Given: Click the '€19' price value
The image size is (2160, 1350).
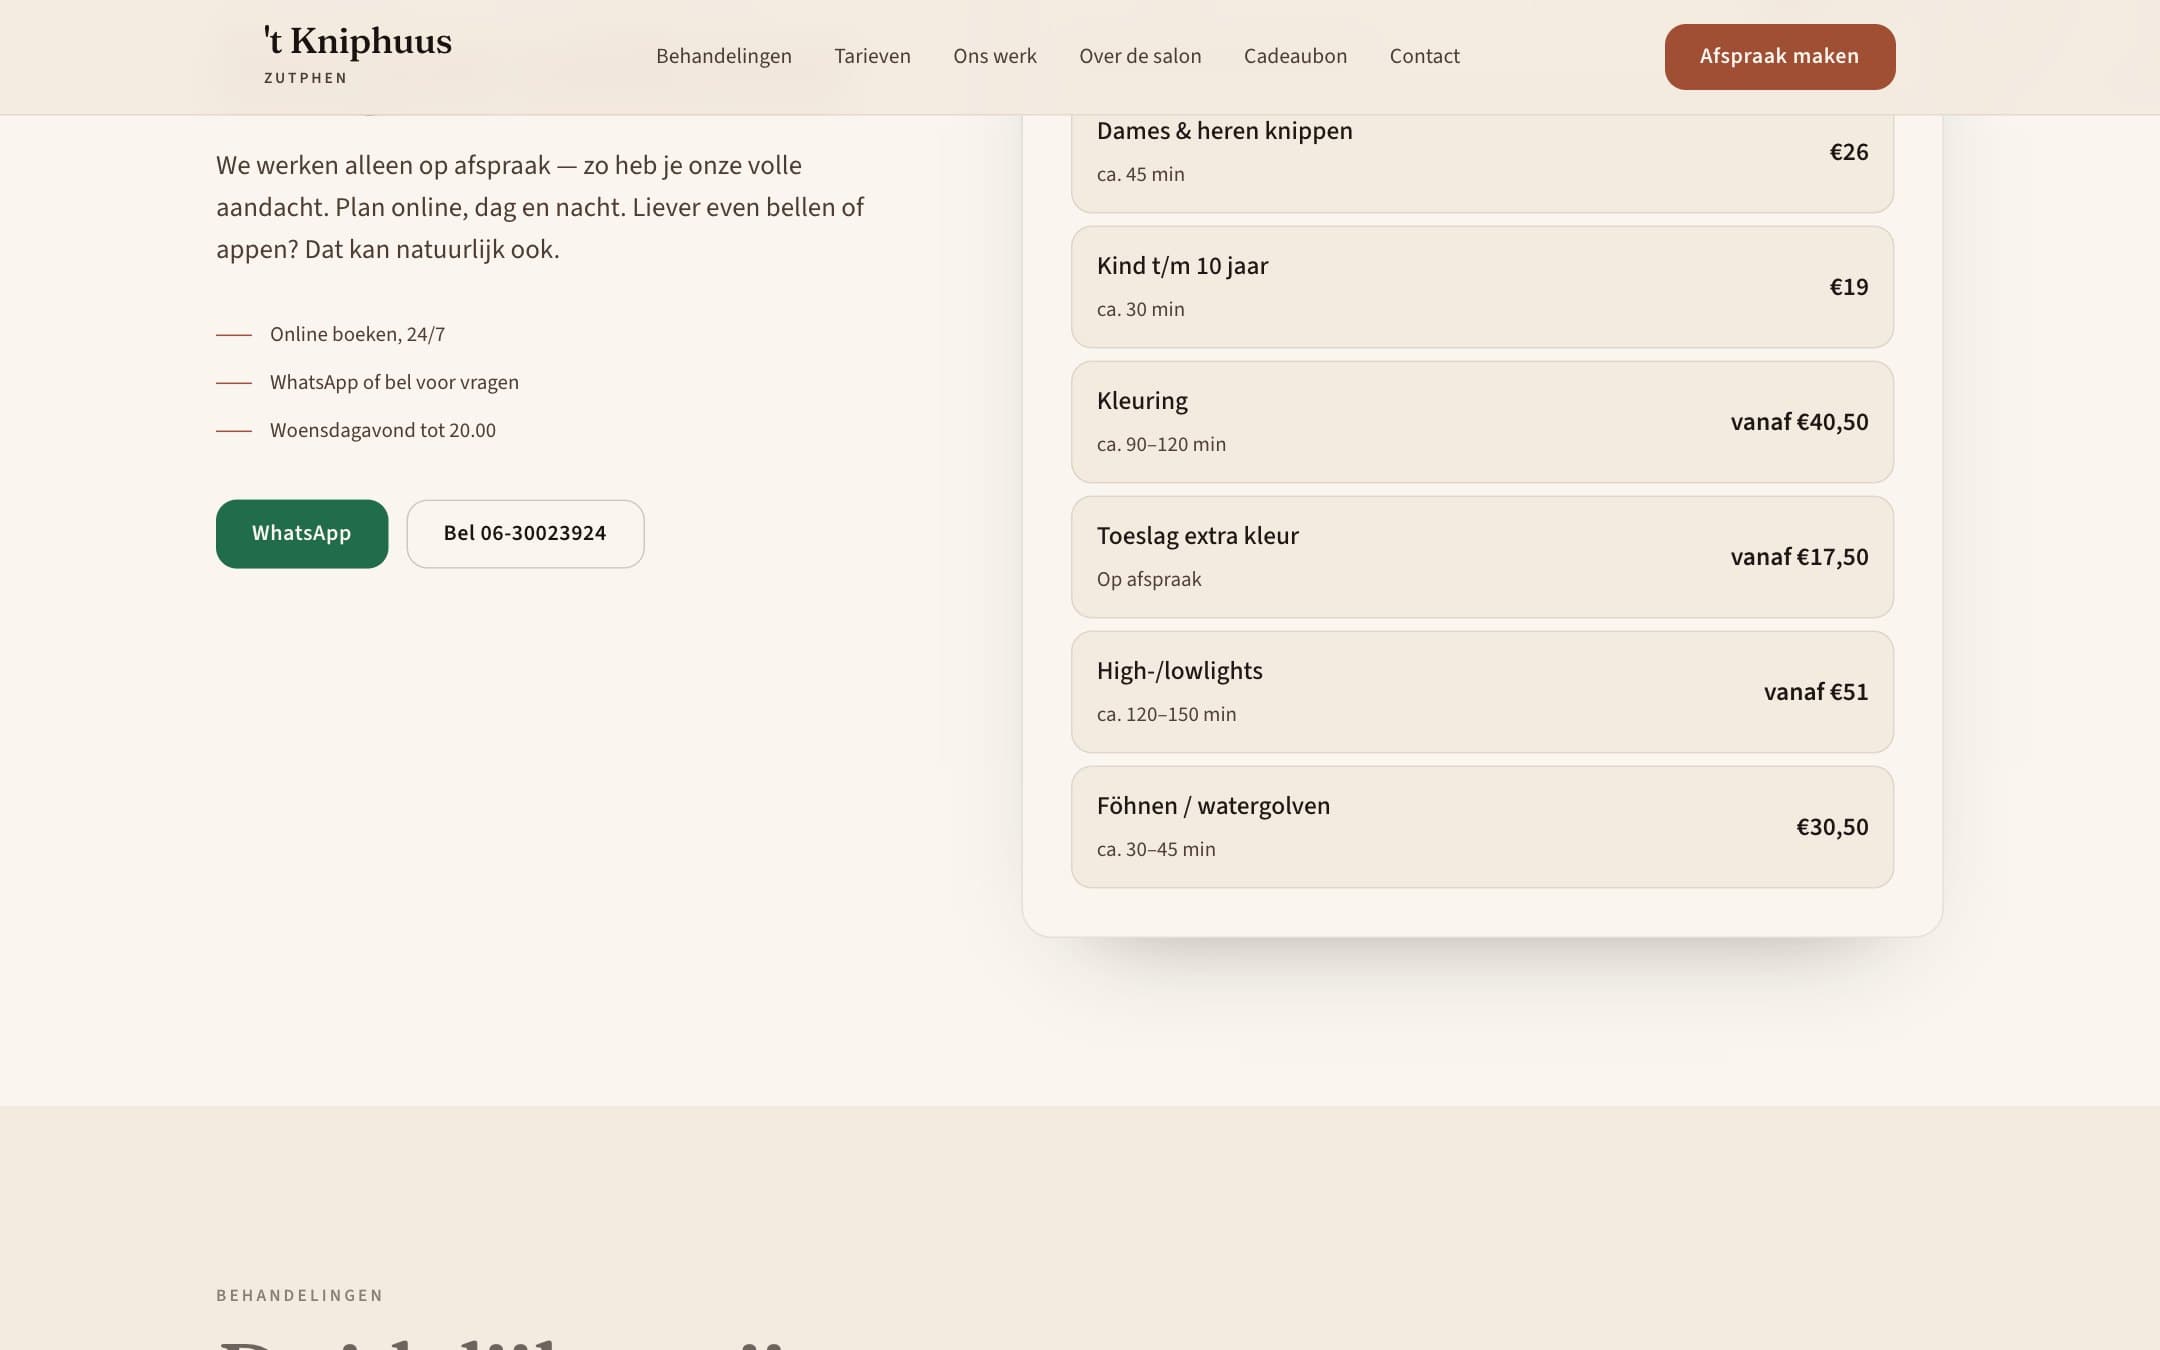Looking at the screenshot, I should (x=1849, y=287).
